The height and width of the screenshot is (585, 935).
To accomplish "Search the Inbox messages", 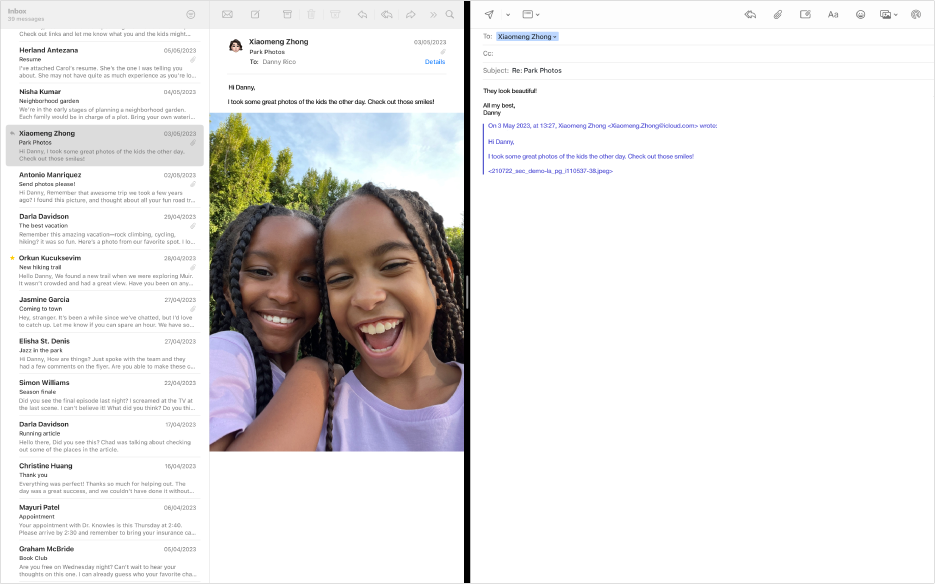I will pyautogui.click(x=449, y=13).
